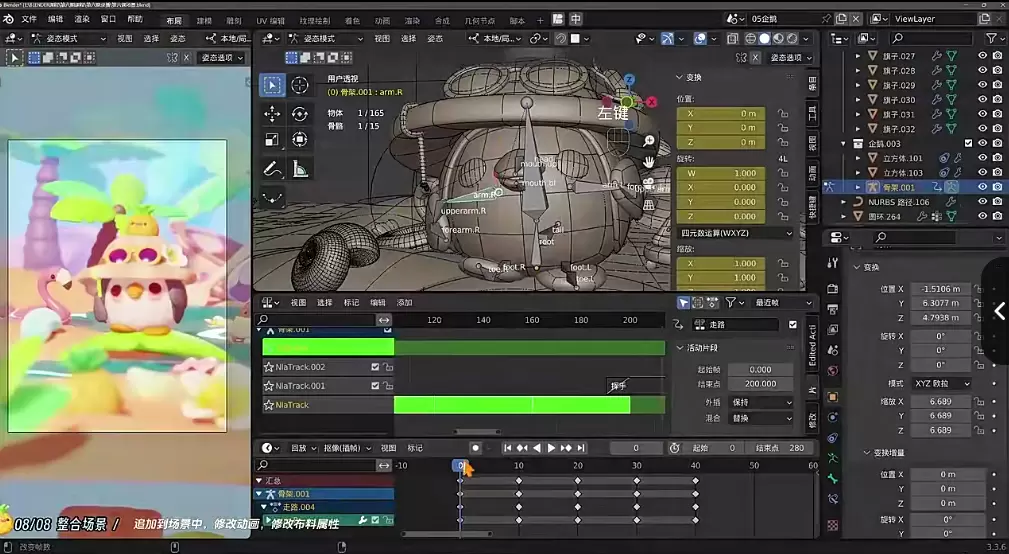The width and height of the screenshot is (1009, 554).
Task: Disable rendering for 旗子.030 camera icon
Action: click(x=997, y=100)
